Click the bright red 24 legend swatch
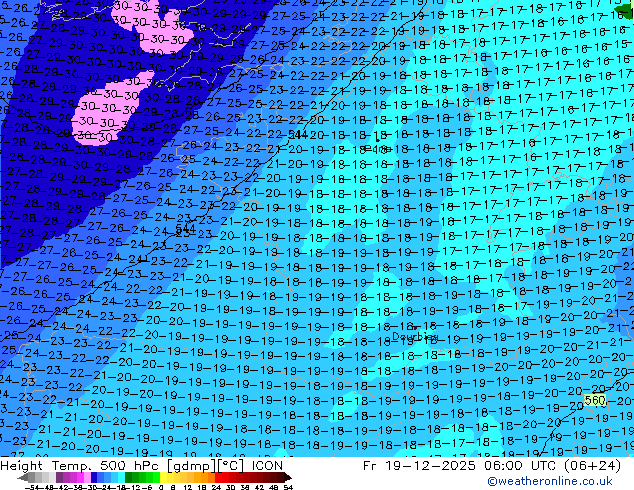Image resolution: width=634 pixels, height=490 pixels. coord(218,477)
